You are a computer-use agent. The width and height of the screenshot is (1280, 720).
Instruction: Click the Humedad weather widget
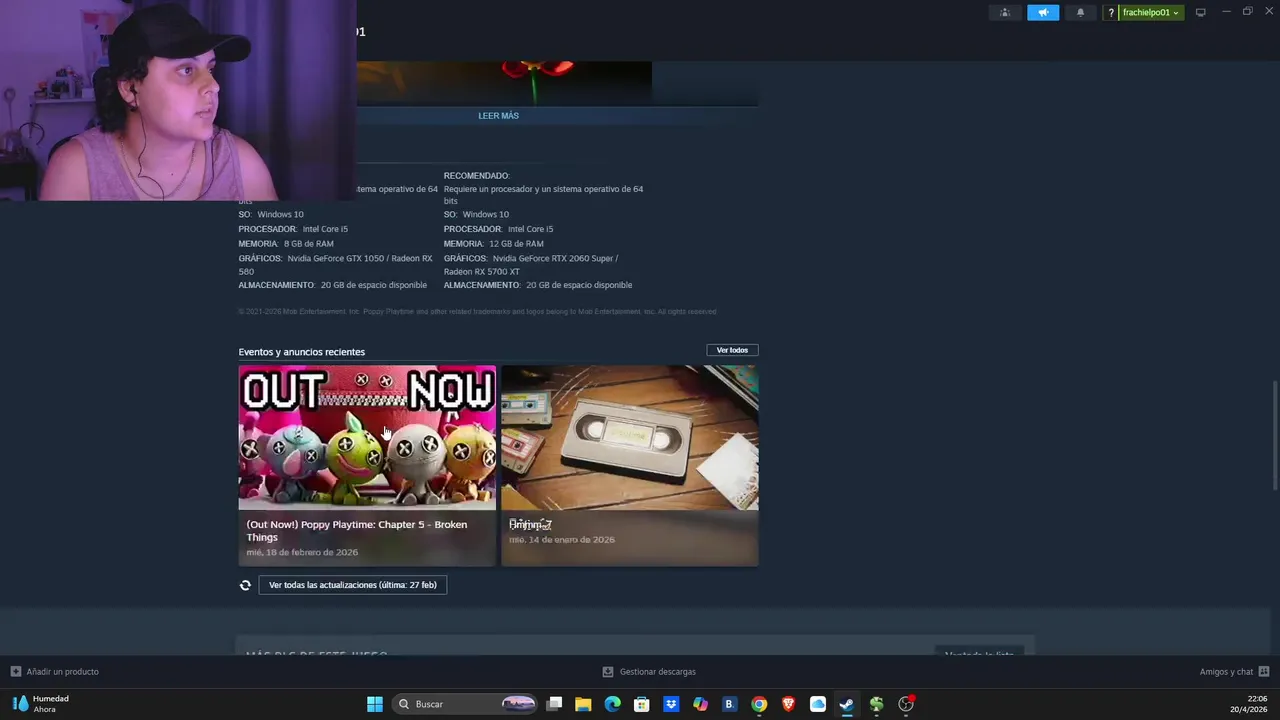tap(42, 704)
